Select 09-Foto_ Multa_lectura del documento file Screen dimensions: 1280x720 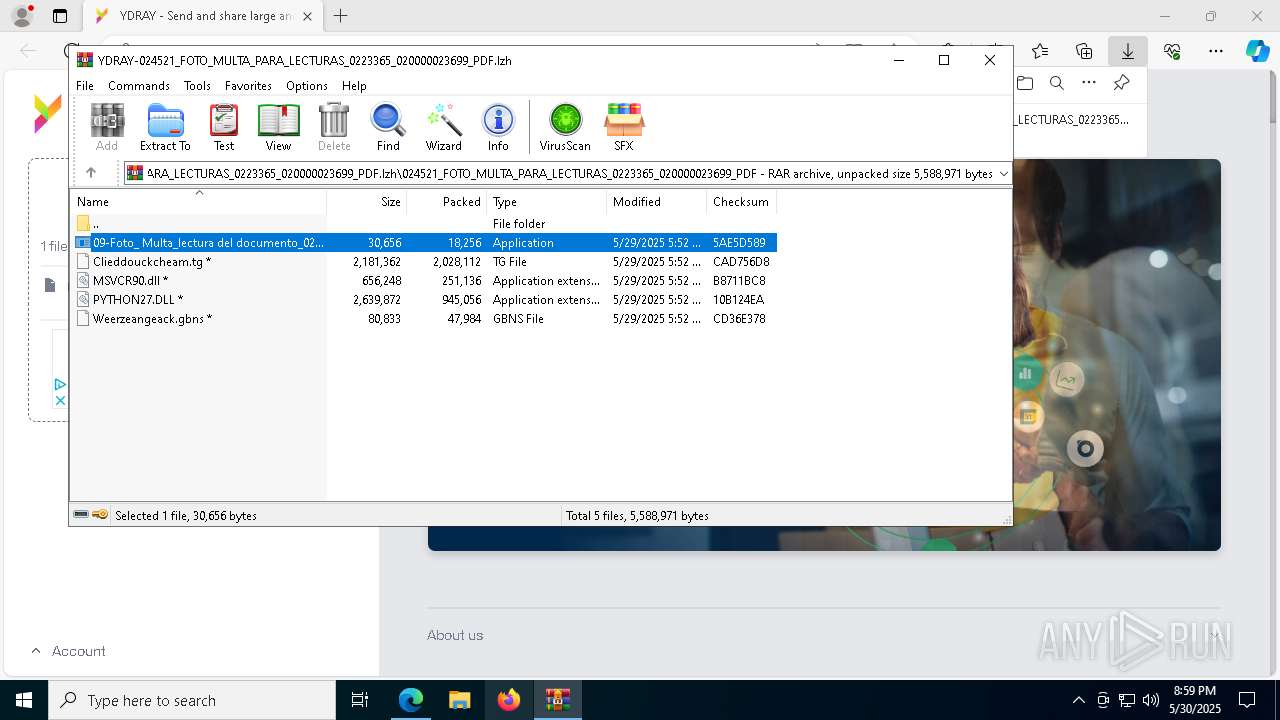click(x=423, y=243)
